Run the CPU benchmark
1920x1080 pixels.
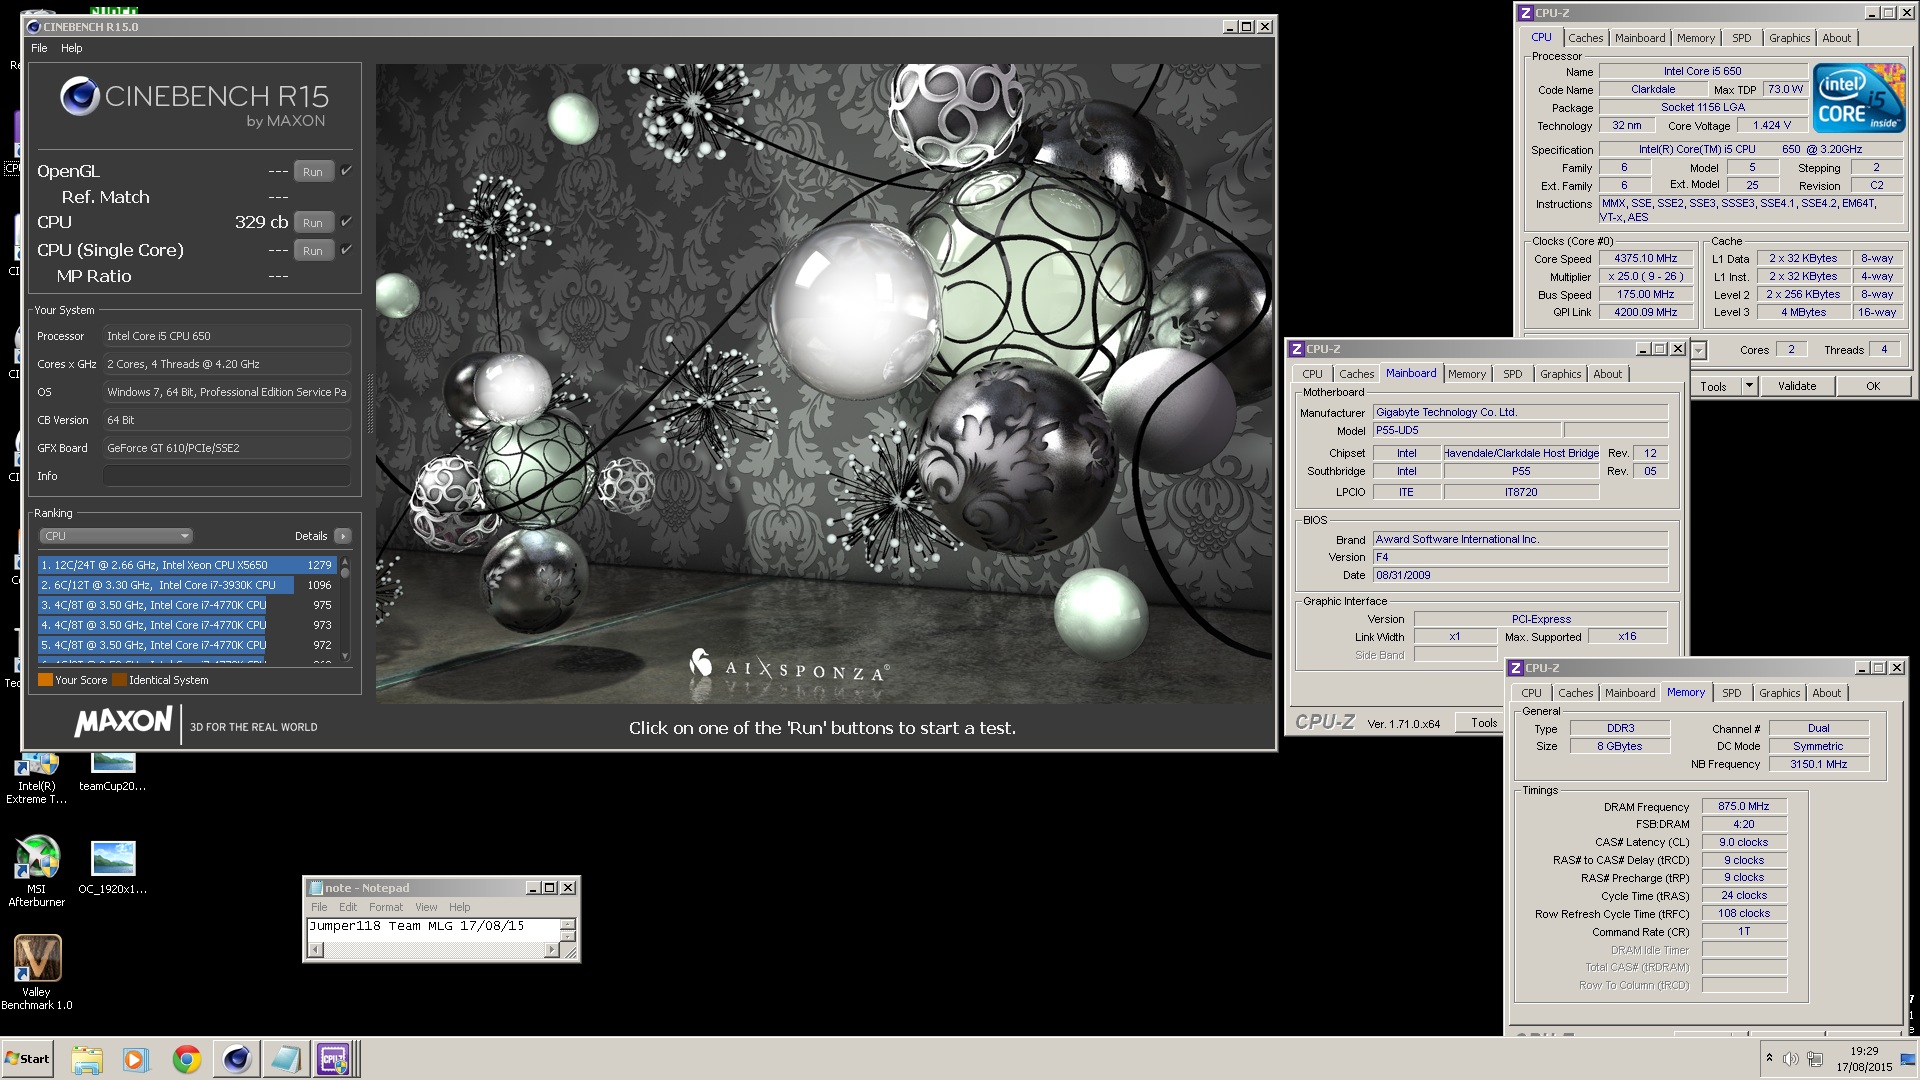[x=313, y=223]
